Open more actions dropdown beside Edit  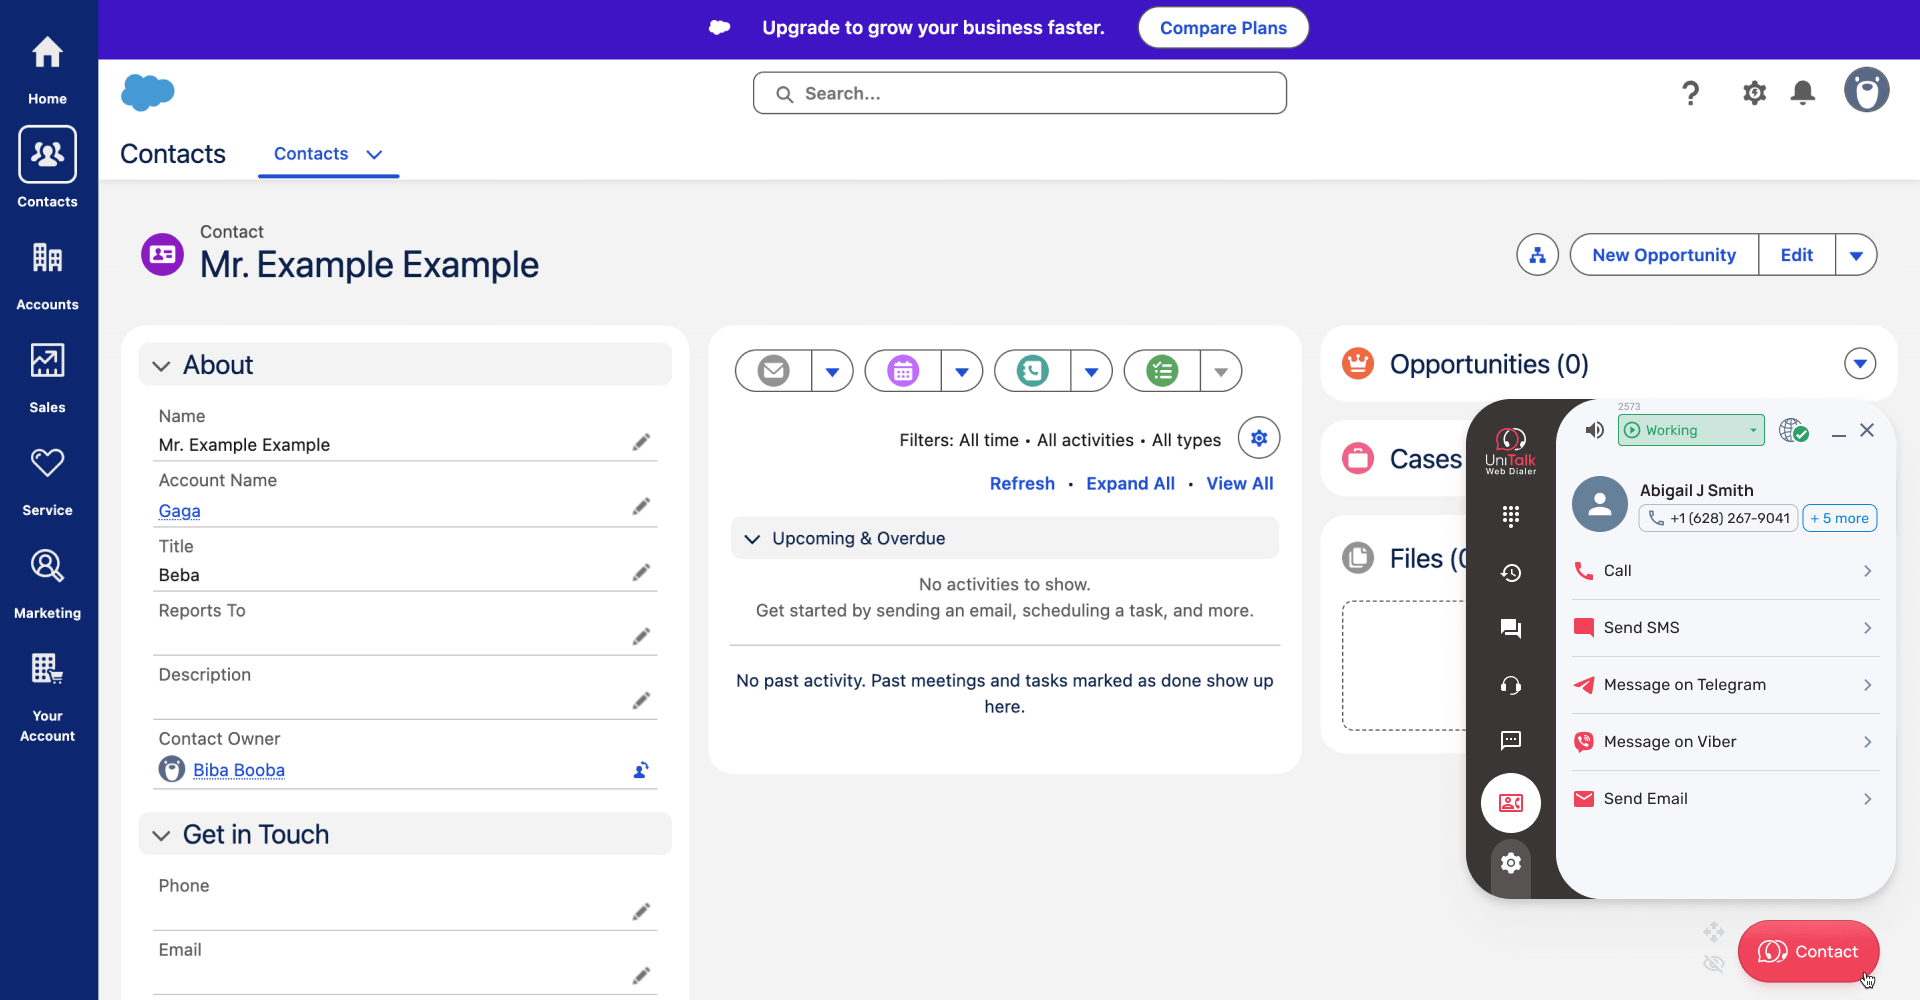pyautogui.click(x=1856, y=255)
